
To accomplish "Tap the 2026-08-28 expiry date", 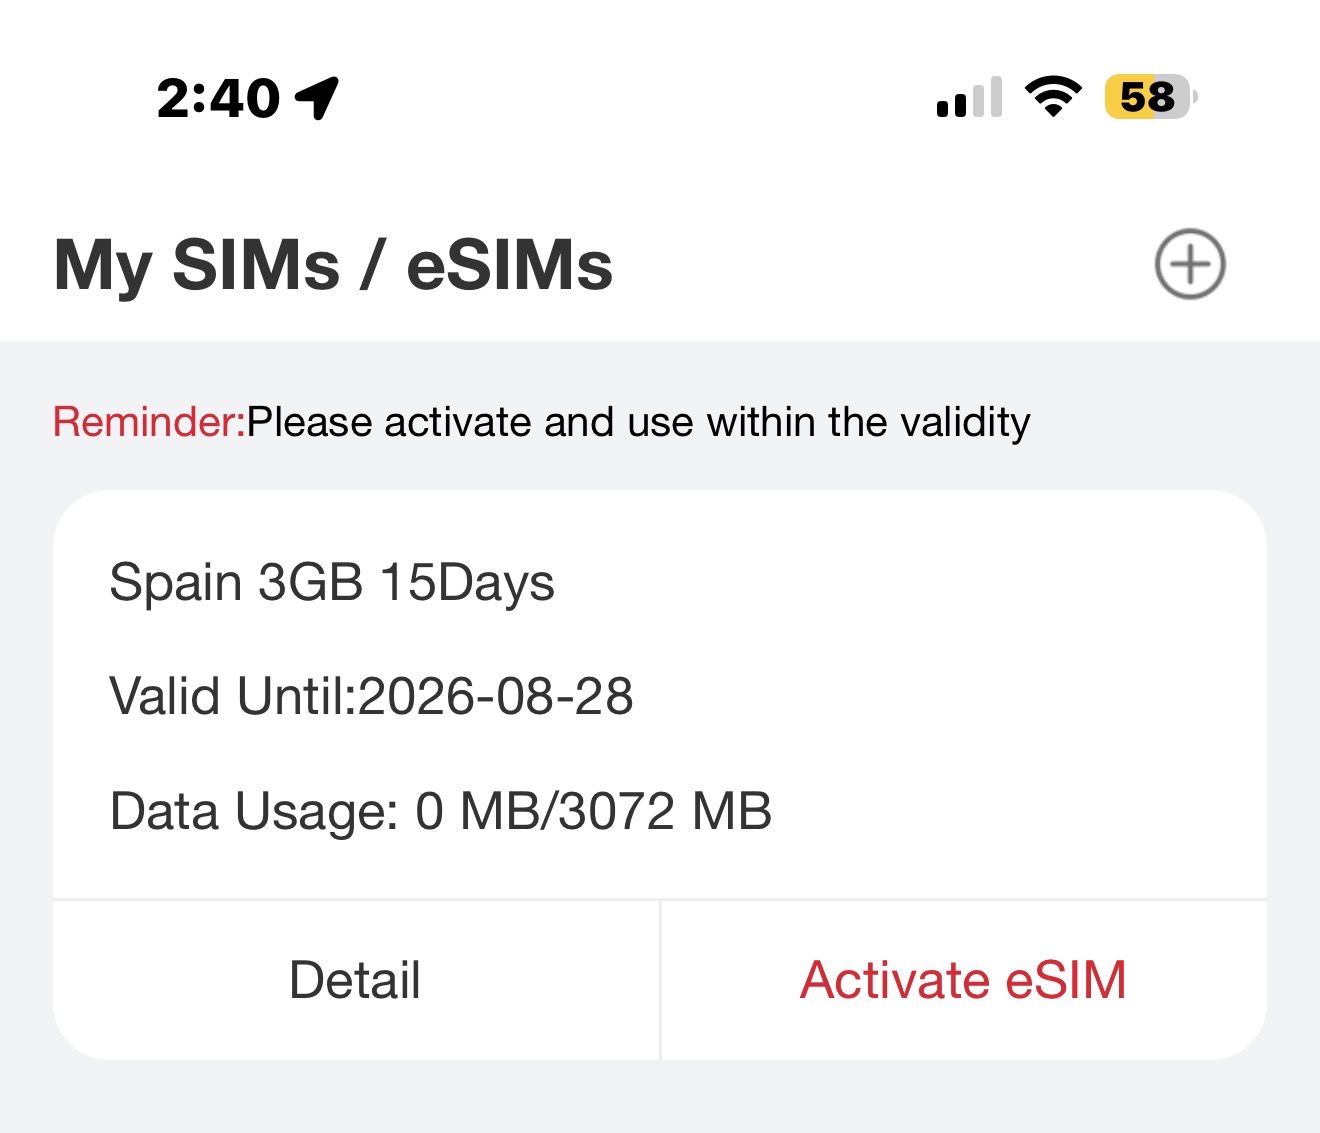I will click(x=496, y=696).
